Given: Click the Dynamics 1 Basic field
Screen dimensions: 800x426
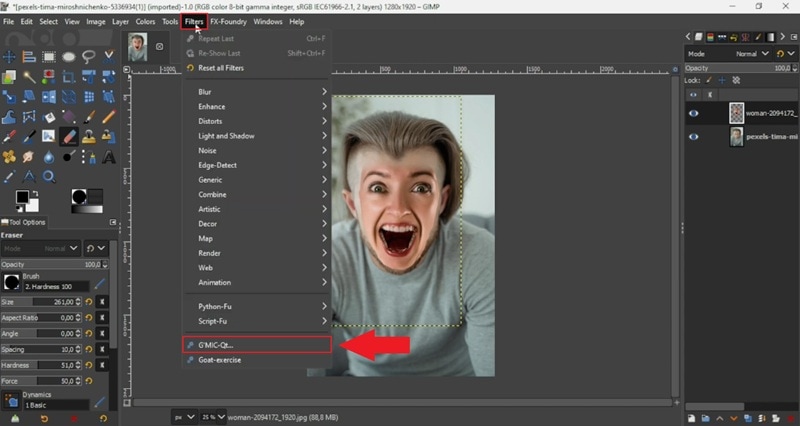Looking at the screenshot, I should pyautogui.click(x=56, y=405).
